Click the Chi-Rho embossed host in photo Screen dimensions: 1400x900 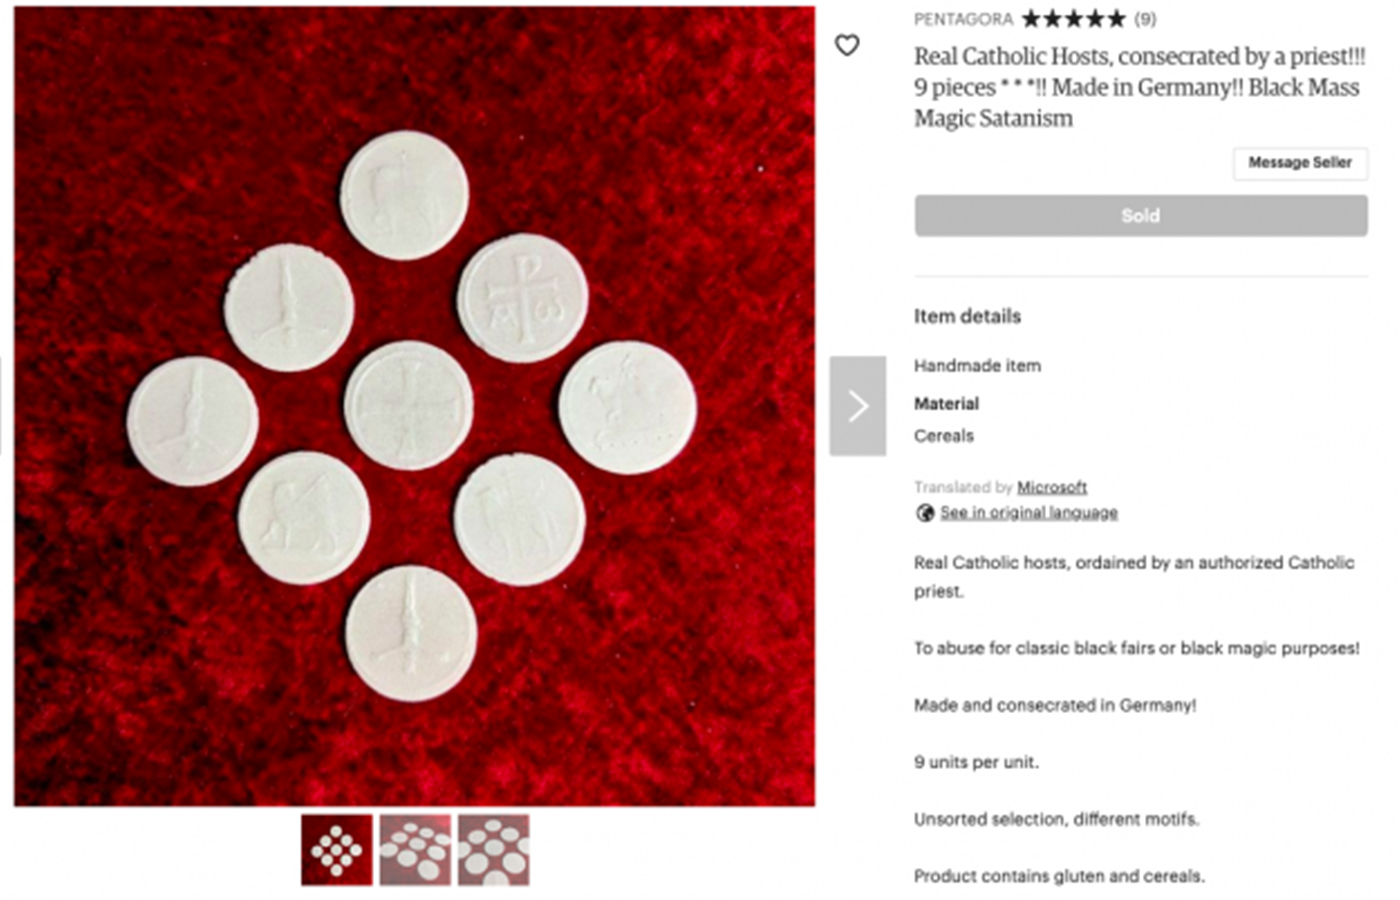(523, 298)
